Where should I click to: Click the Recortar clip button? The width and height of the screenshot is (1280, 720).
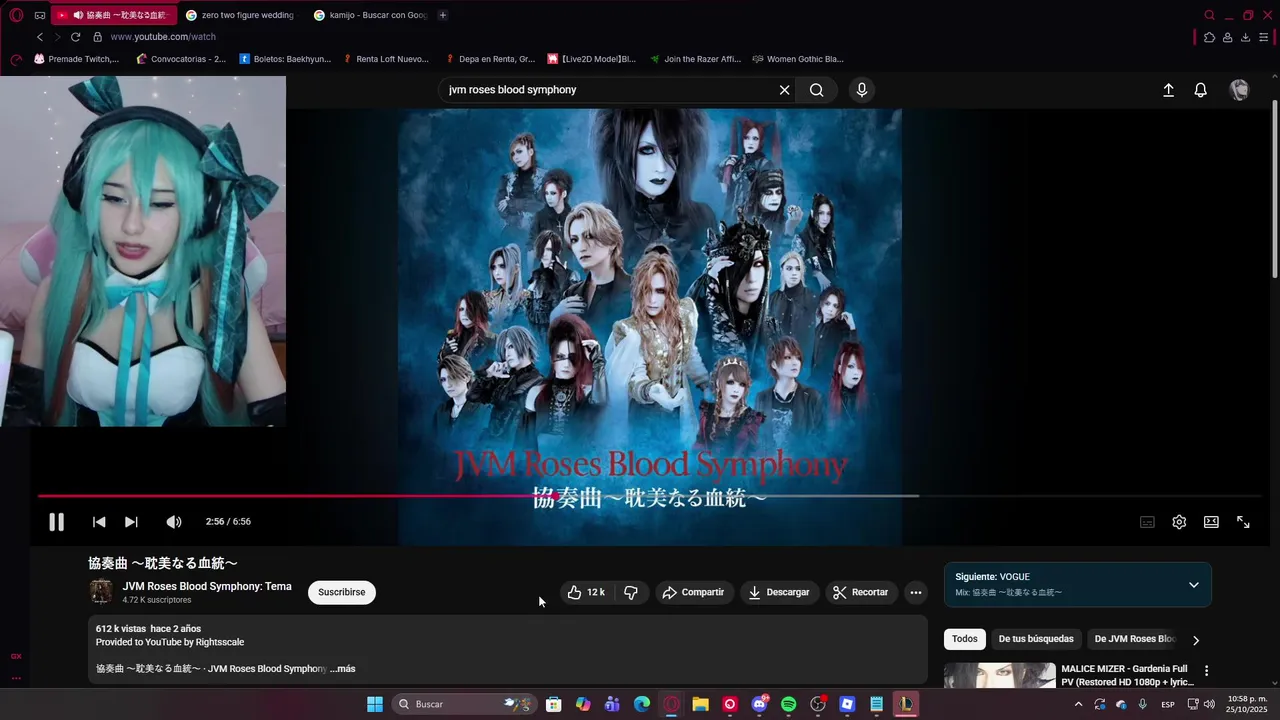coord(861,592)
